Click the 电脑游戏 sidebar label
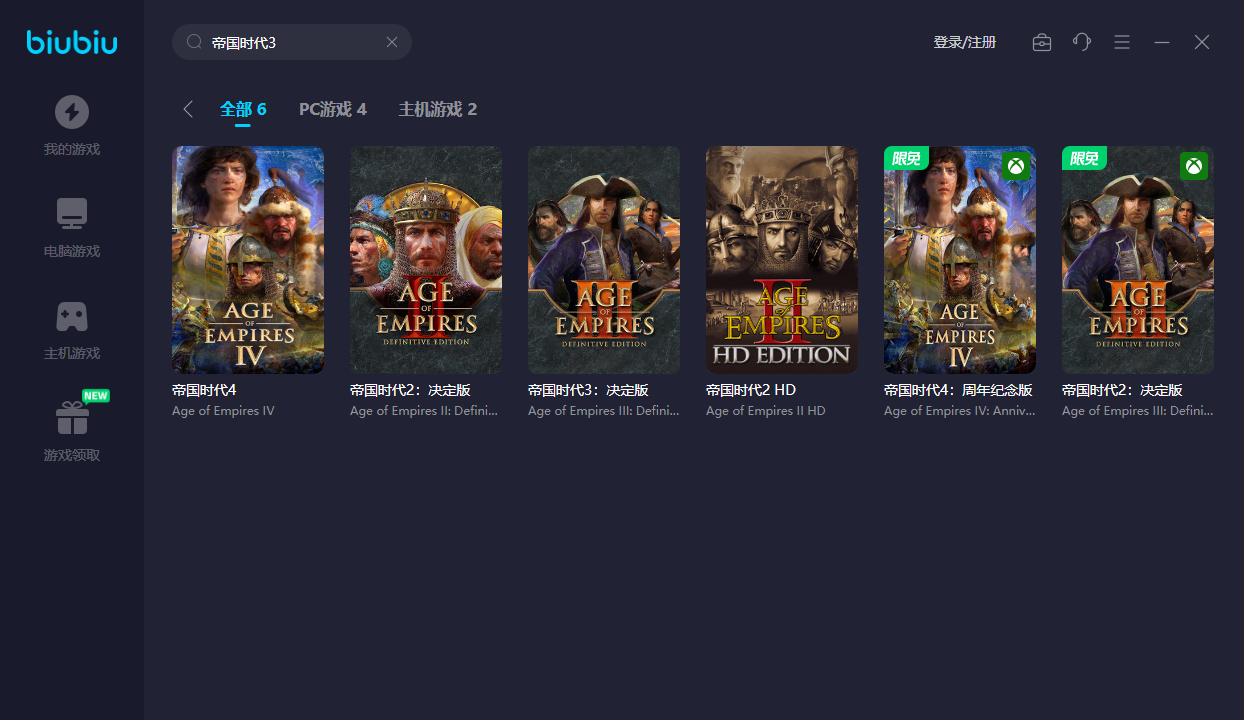Image resolution: width=1244 pixels, height=720 pixels. pos(72,252)
